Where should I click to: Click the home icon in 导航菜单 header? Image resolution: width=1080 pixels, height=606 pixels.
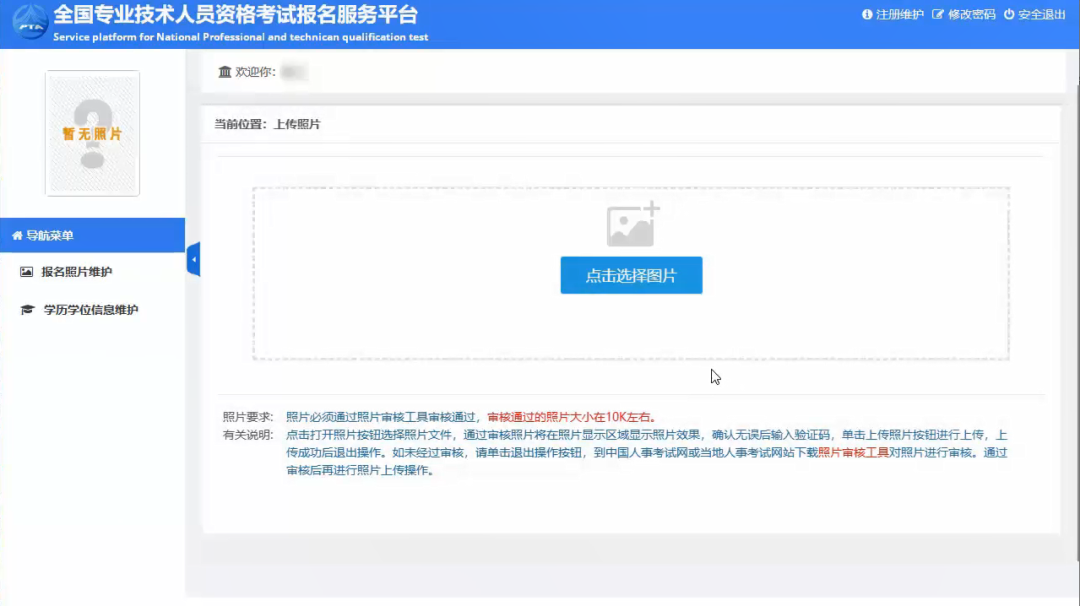click(x=16, y=236)
